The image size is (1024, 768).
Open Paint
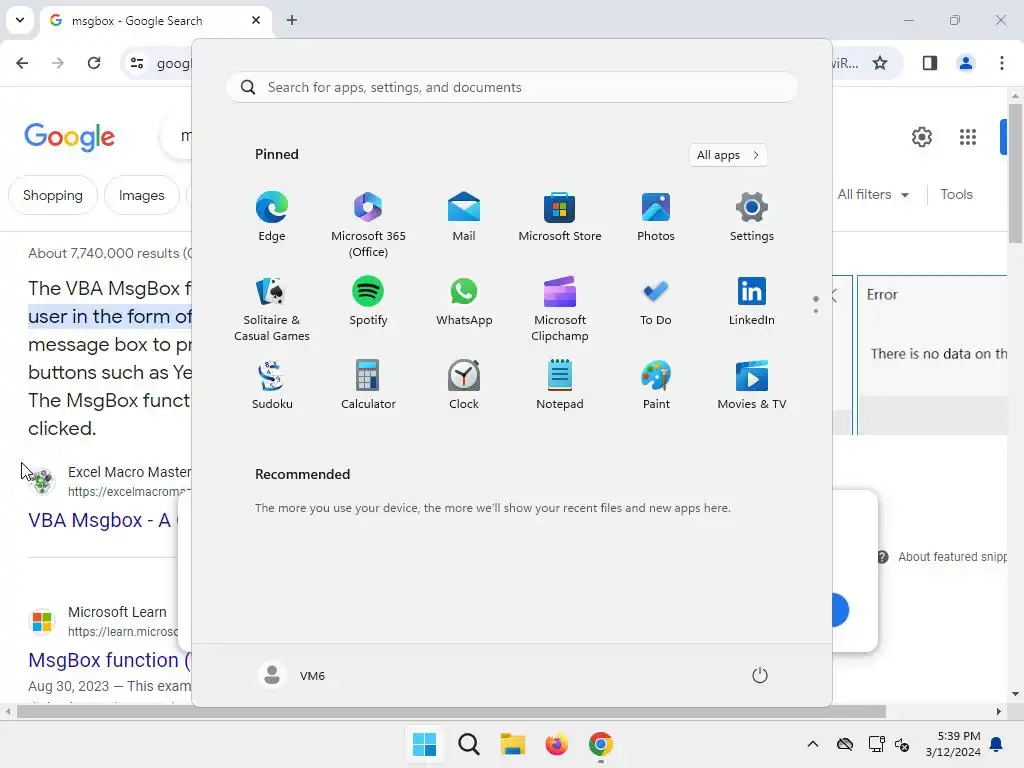click(x=656, y=385)
